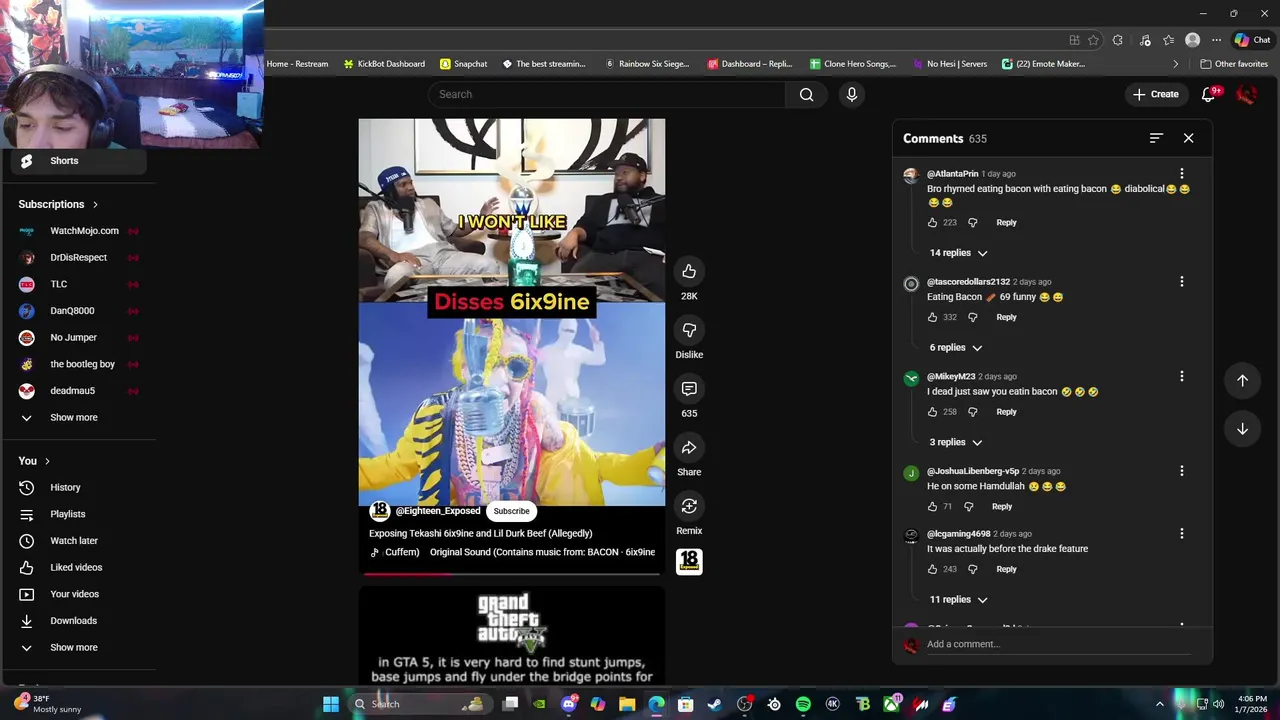
Task: Sort comments using the sort icon
Action: click(1156, 138)
